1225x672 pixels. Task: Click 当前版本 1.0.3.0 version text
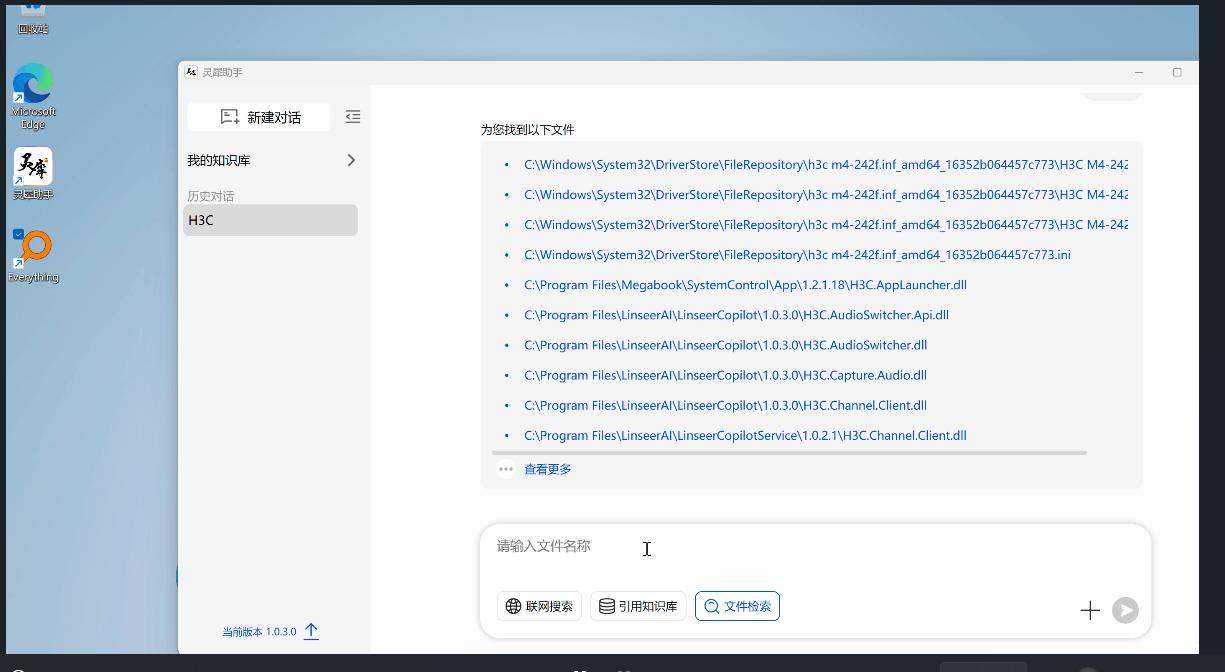(259, 632)
